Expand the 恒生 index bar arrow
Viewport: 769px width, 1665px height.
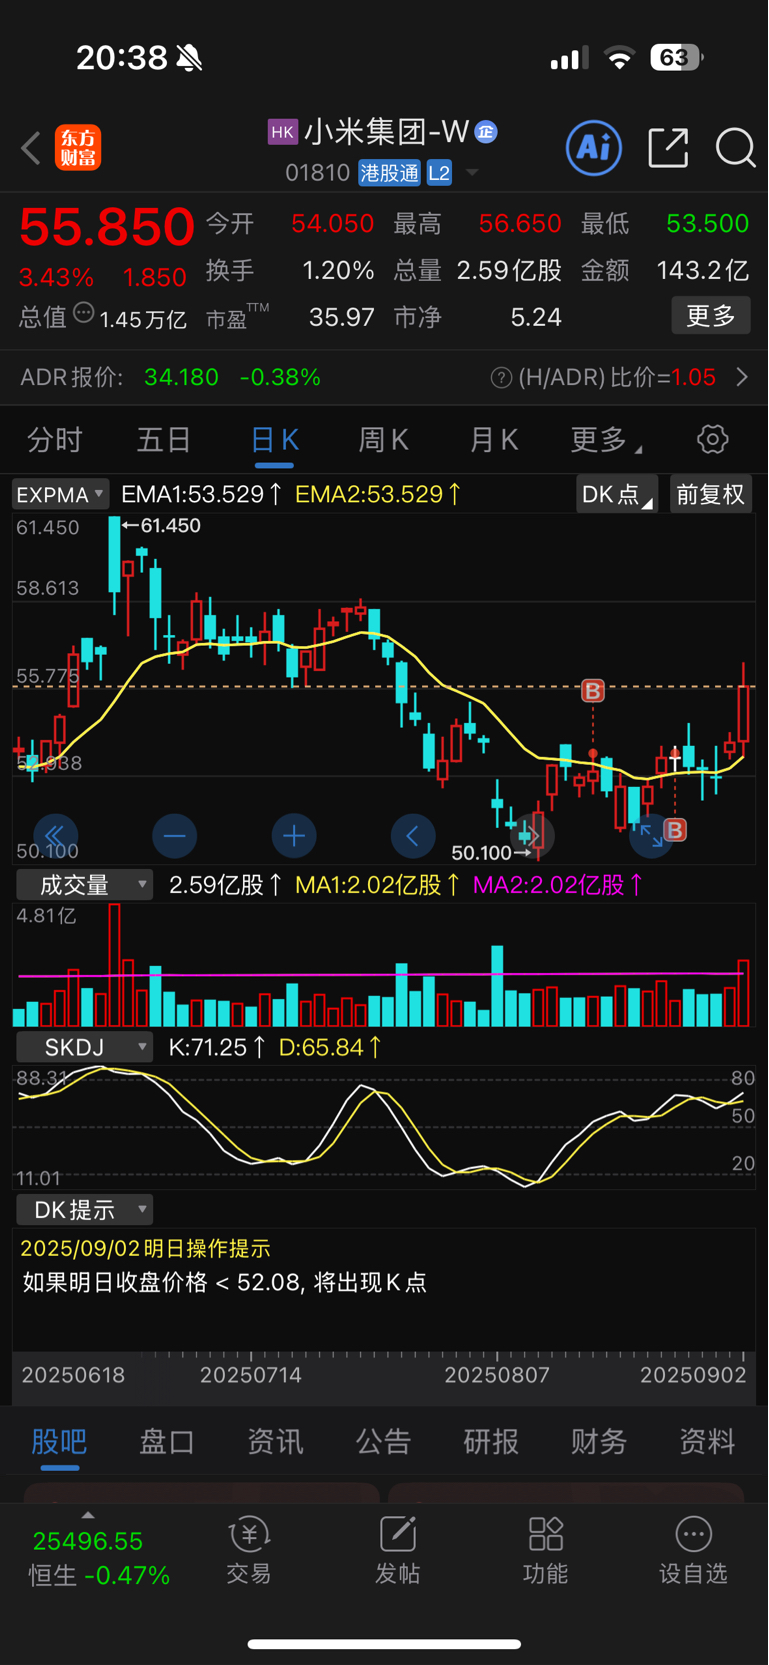(x=88, y=1515)
